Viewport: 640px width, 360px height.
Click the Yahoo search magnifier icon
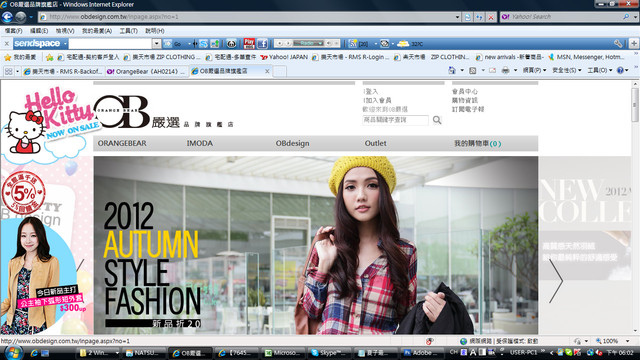pyautogui.click(x=626, y=17)
